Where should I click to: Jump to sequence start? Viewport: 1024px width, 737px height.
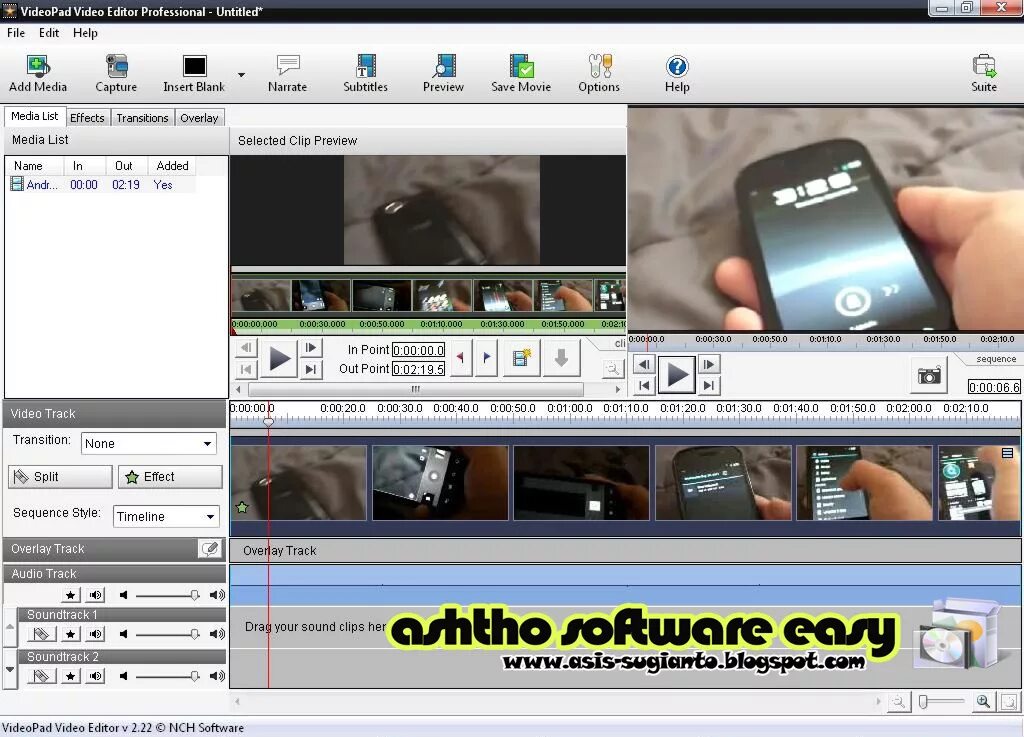click(x=644, y=385)
